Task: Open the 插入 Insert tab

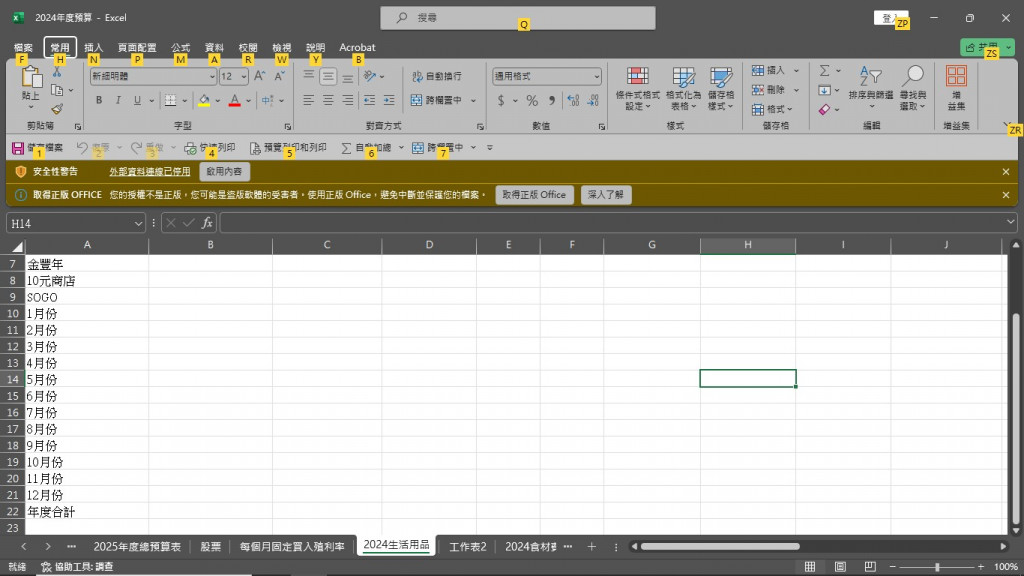Action: pyautogui.click(x=93, y=48)
